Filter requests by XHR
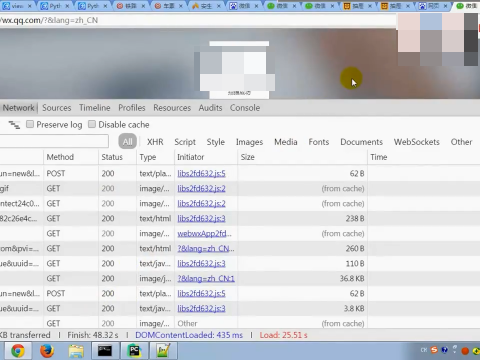Screen dimensions: 480x360 [x=155, y=142]
